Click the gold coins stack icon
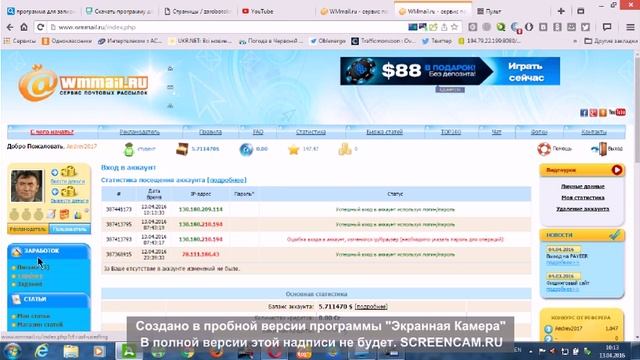Image resolution: width=640 pixels, height=360 pixels. coord(344,149)
